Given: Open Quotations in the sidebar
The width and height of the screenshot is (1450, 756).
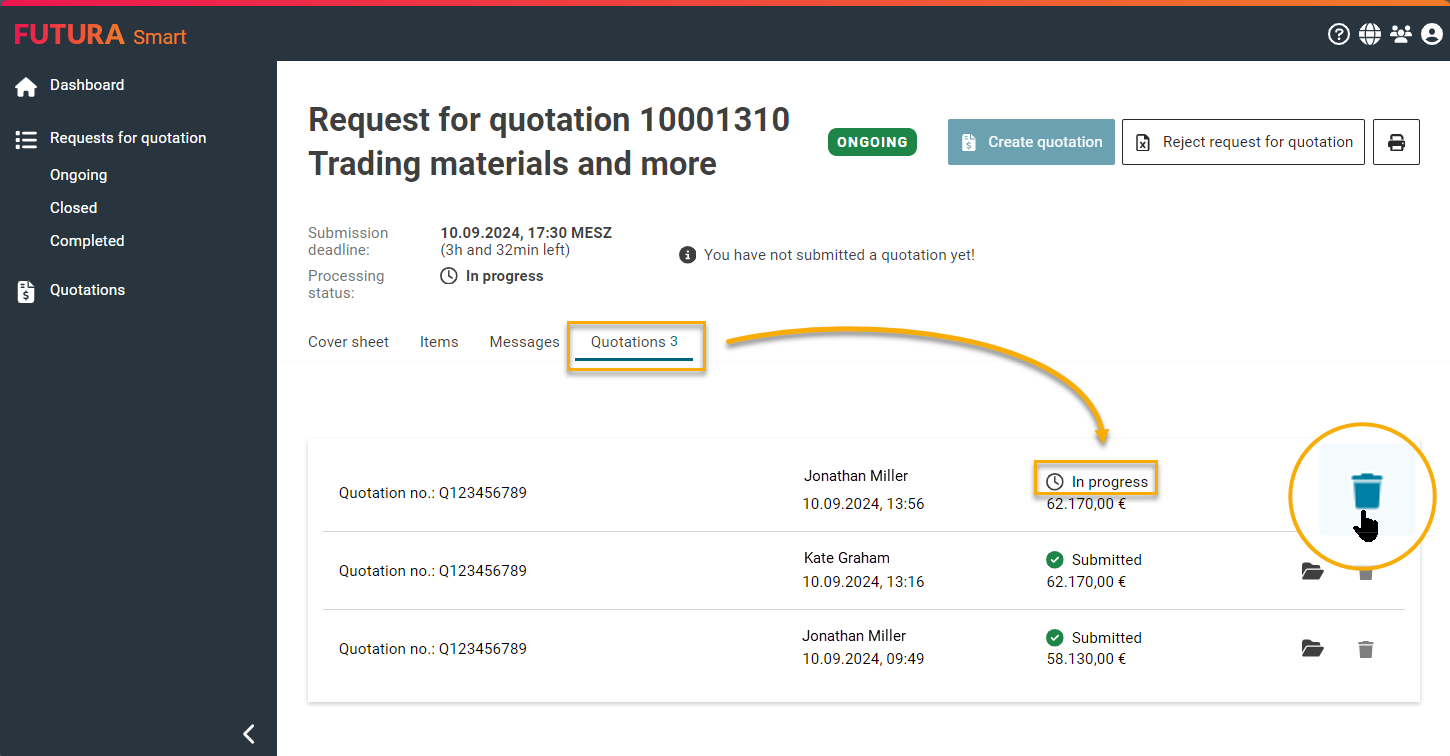Looking at the screenshot, I should pyautogui.click(x=87, y=290).
